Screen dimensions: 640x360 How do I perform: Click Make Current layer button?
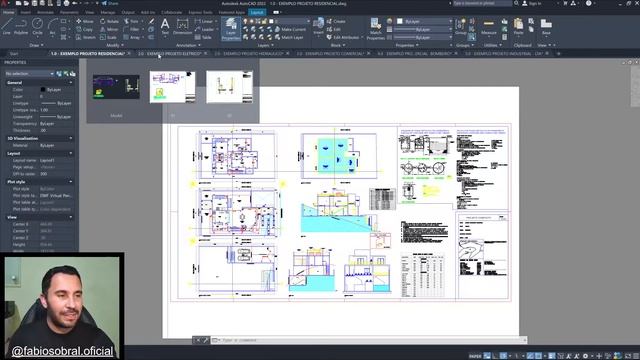(290, 29)
